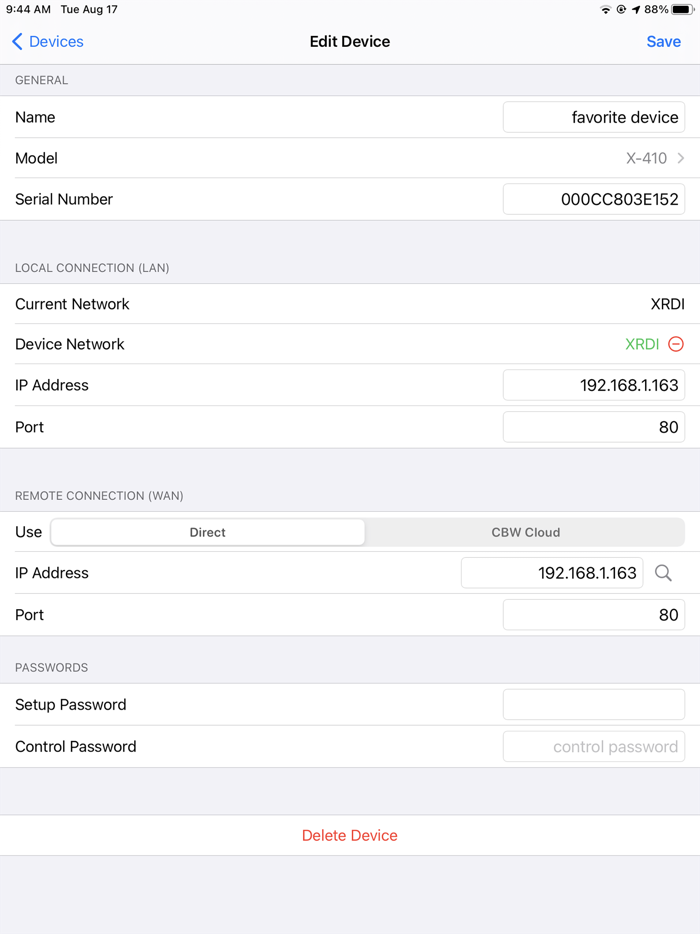Click the red remove icon next to XRDI network
Screen dimensions: 700x934
(676, 343)
